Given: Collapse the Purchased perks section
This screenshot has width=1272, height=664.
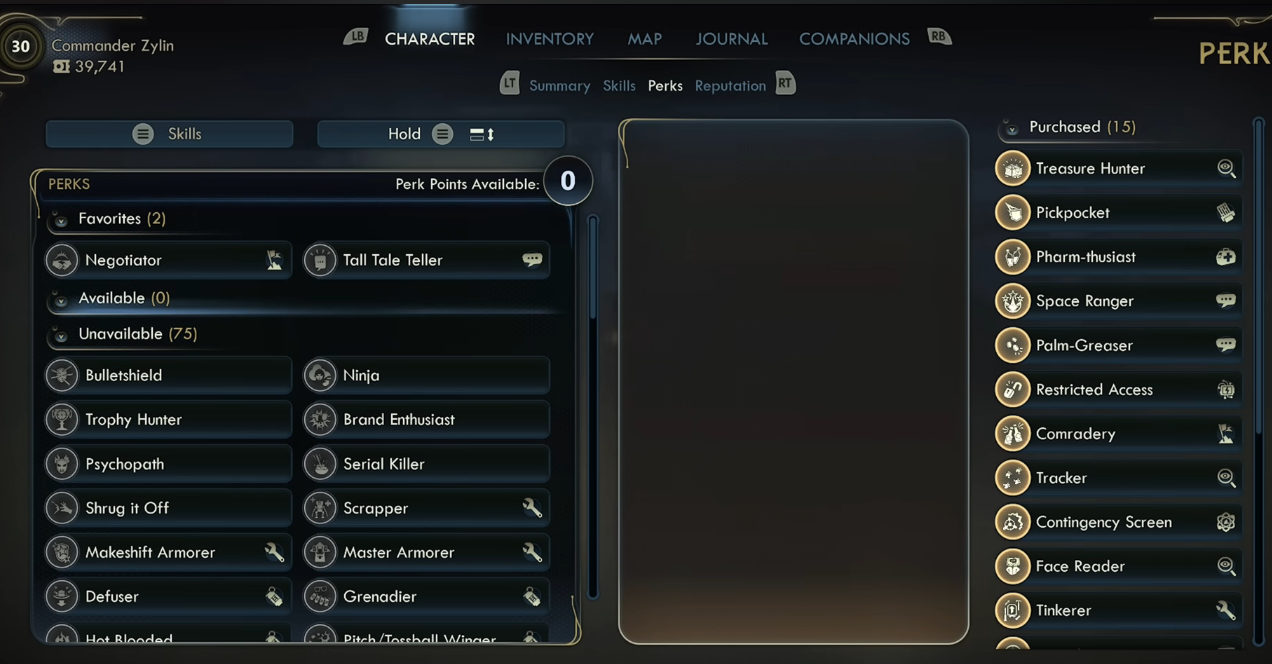Looking at the screenshot, I should pos(1011,128).
